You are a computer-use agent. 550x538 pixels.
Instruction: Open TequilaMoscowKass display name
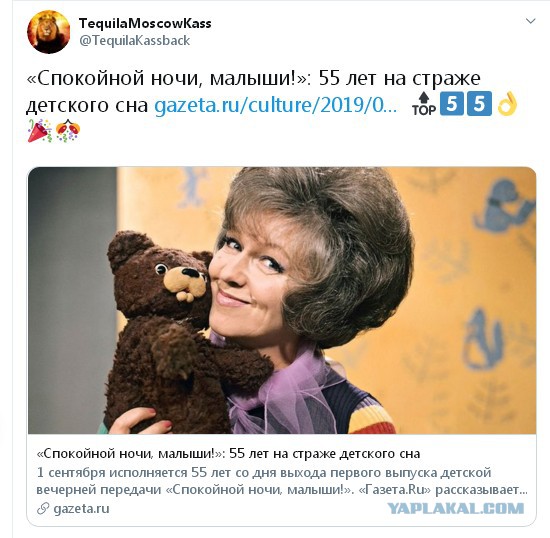pos(145,23)
